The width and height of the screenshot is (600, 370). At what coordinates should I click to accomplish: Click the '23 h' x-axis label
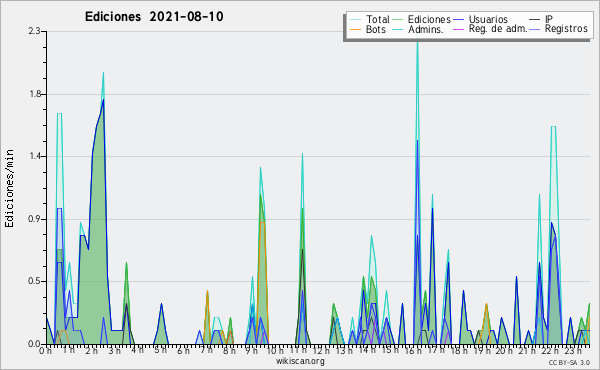[x=574, y=351]
